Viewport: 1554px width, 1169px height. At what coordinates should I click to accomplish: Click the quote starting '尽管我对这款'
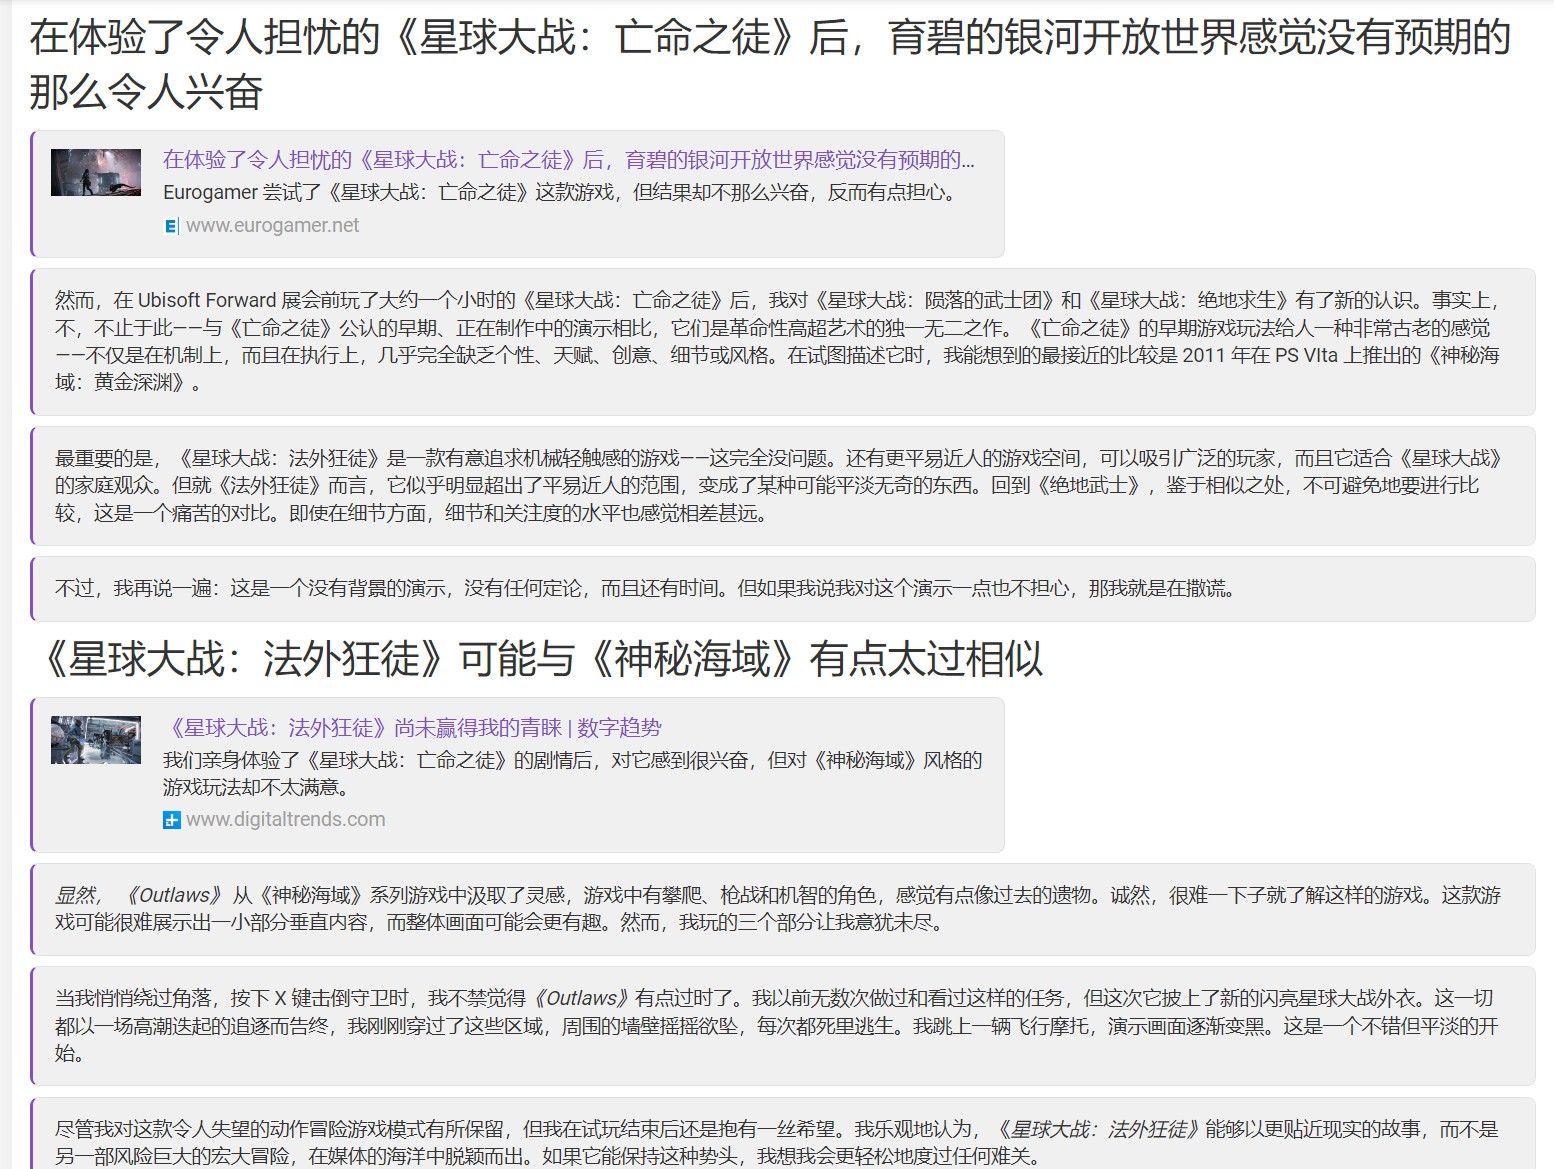point(777,1142)
